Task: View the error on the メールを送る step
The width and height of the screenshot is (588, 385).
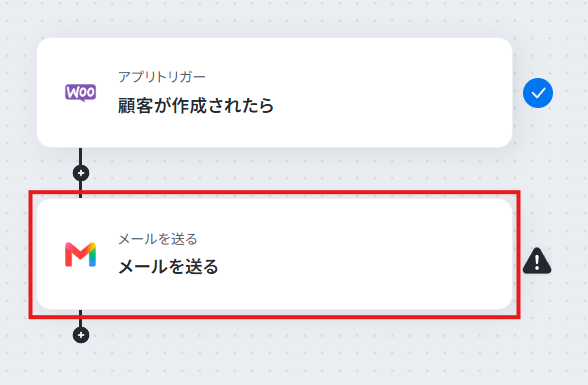Action: click(537, 261)
